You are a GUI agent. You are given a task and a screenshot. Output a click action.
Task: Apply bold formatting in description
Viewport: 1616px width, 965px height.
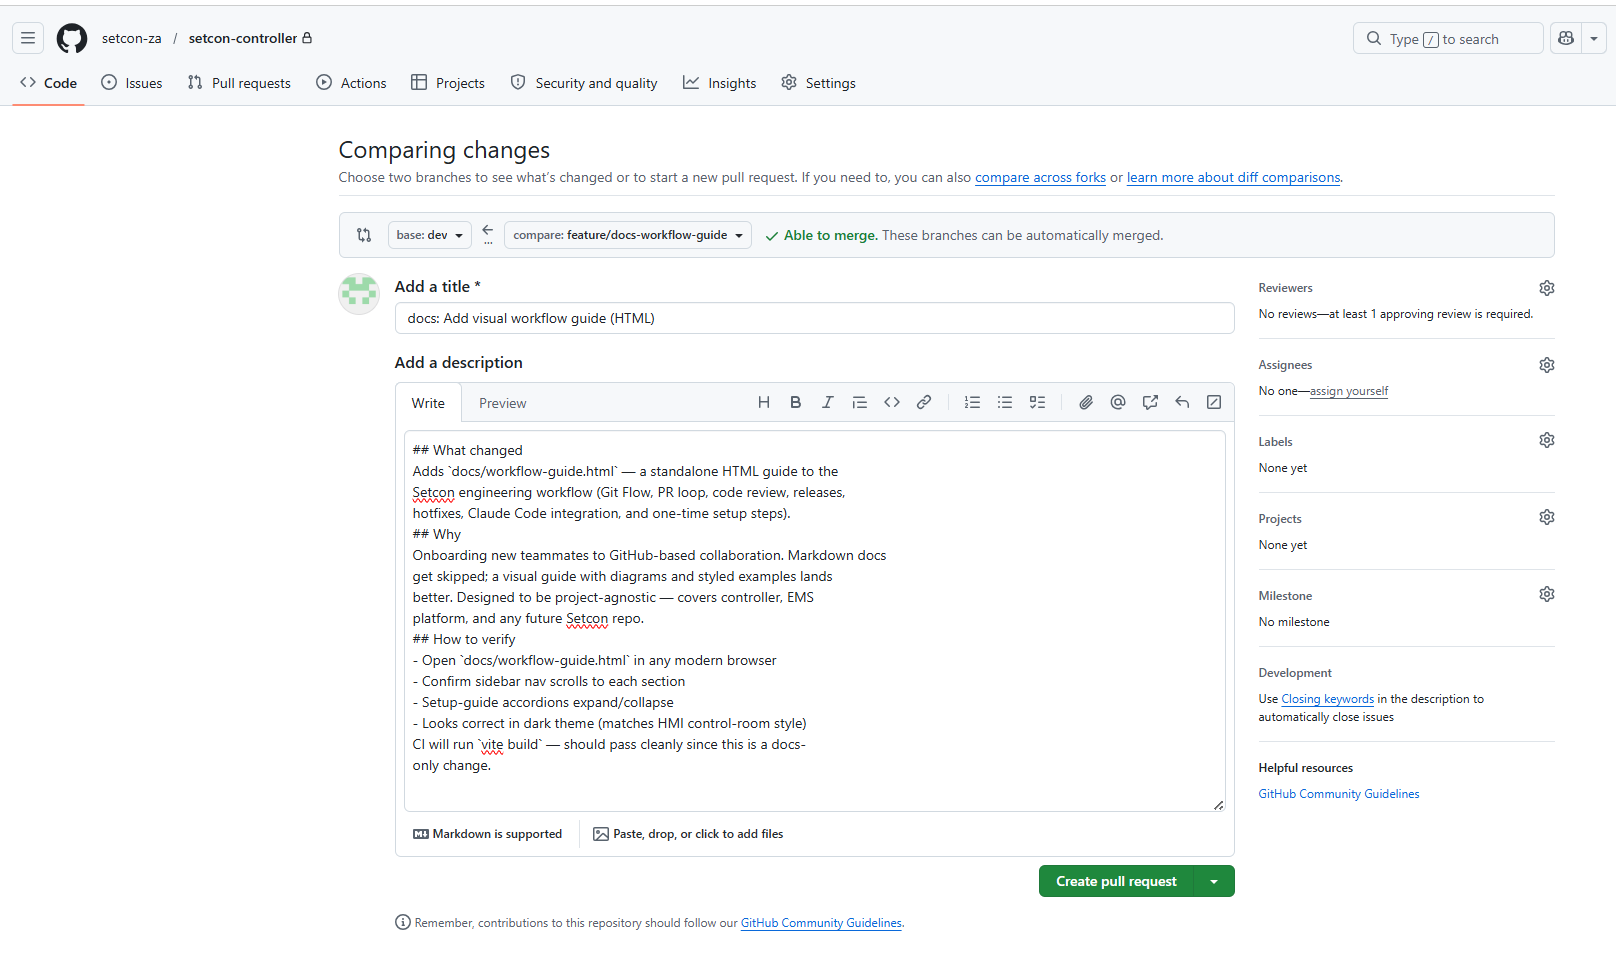796,402
